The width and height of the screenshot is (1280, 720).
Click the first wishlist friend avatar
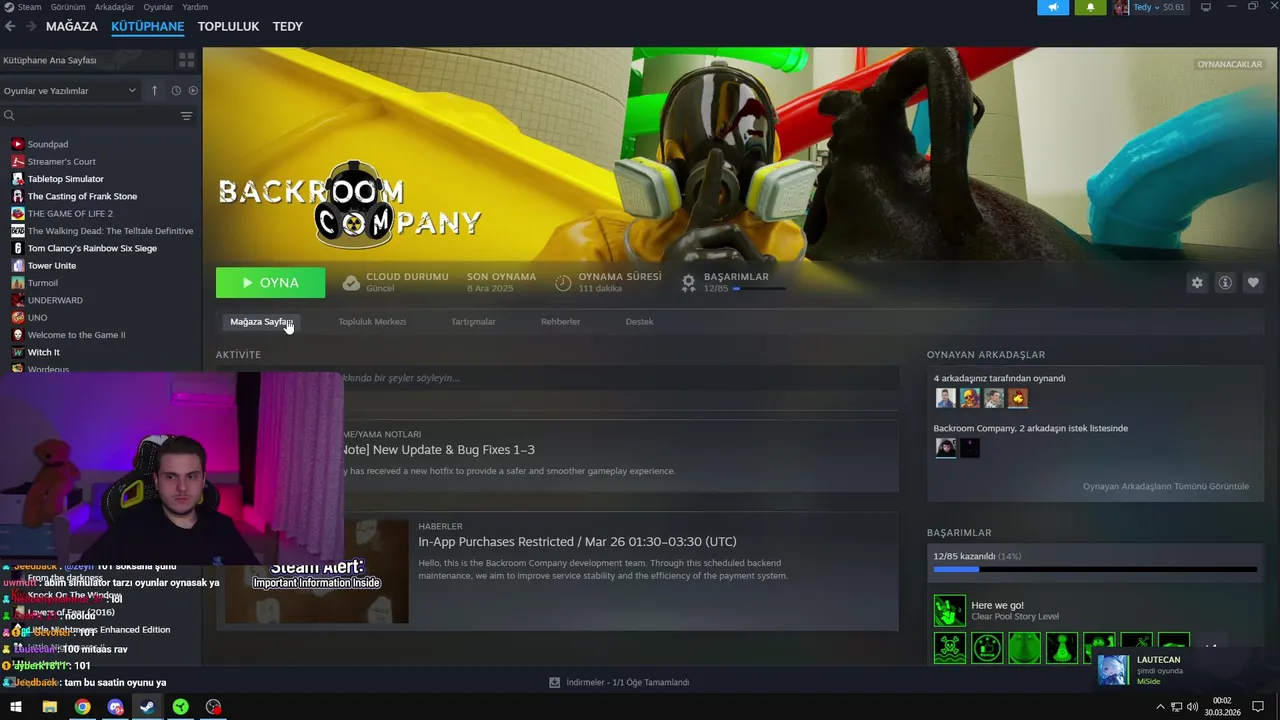click(945, 448)
